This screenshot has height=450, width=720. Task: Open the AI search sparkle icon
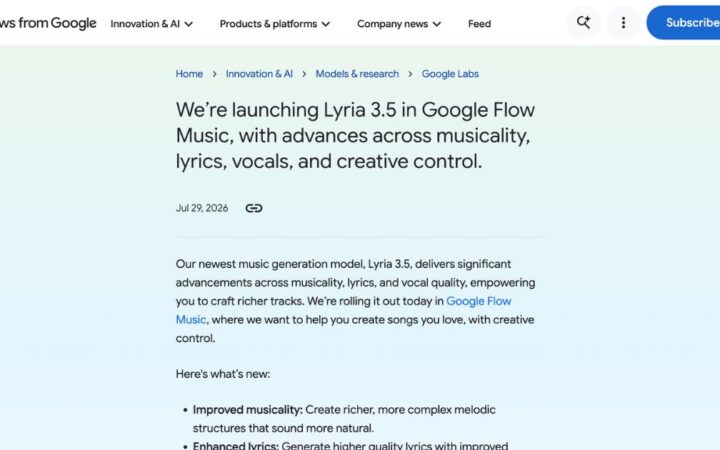(583, 22)
